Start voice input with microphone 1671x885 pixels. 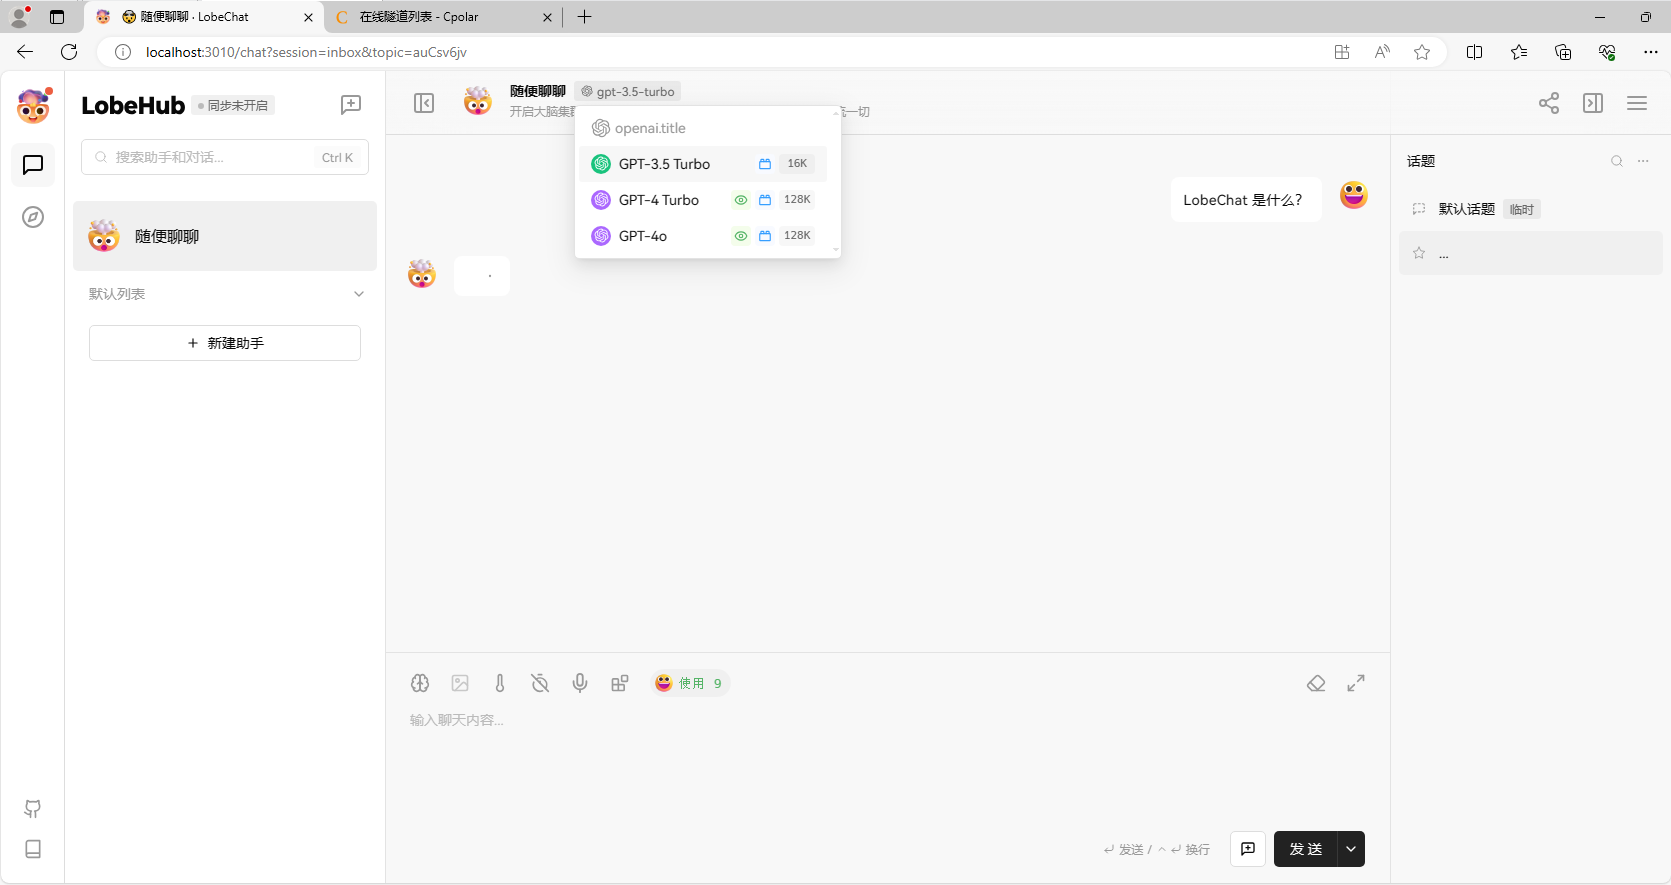[580, 683]
